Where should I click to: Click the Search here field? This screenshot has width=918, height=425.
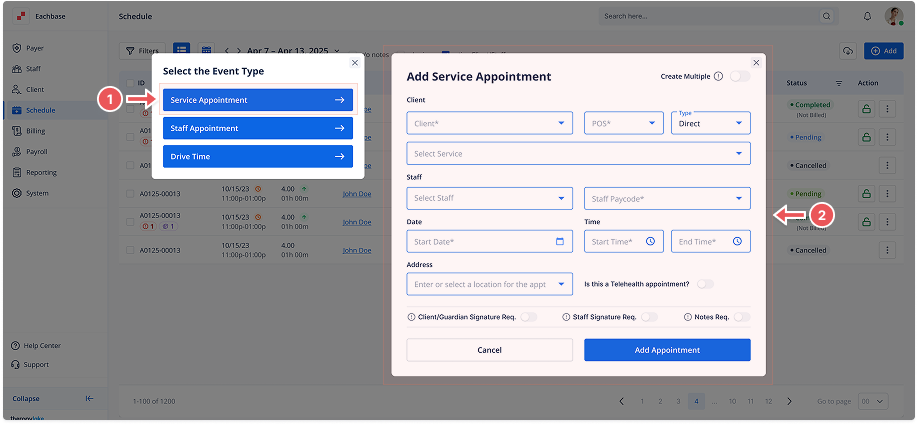pyautogui.click(x=718, y=16)
